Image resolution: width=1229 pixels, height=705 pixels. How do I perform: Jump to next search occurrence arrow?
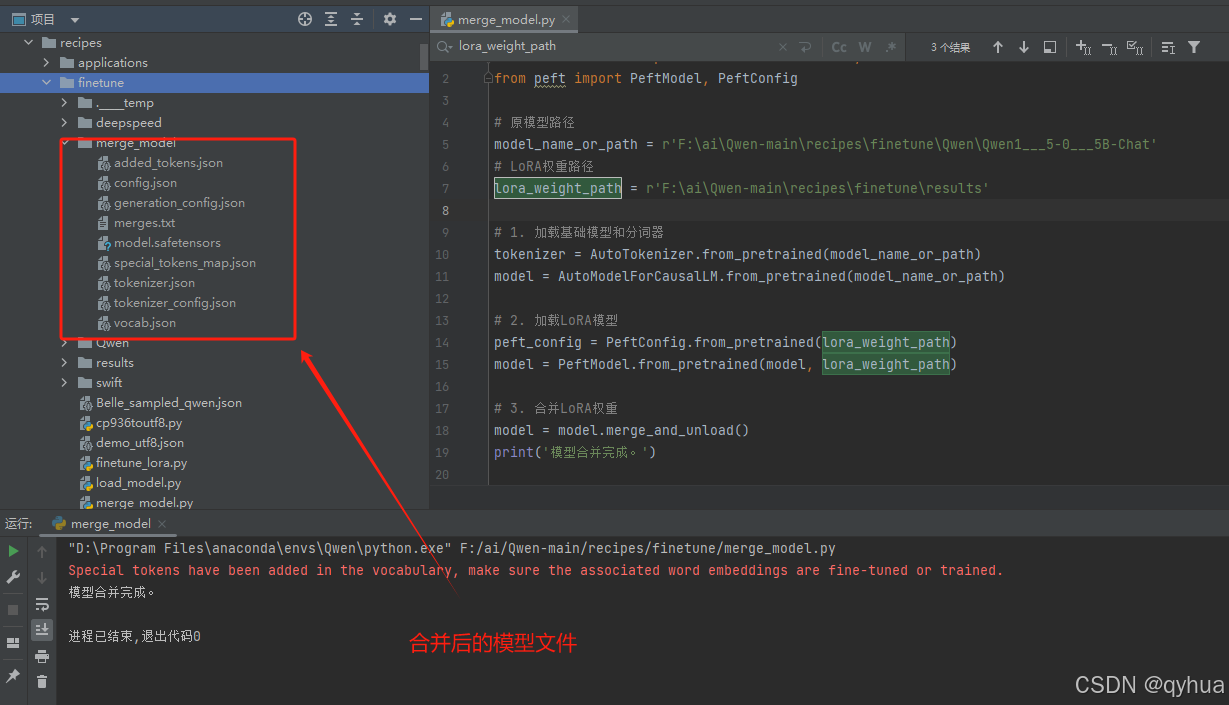[1023, 47]
